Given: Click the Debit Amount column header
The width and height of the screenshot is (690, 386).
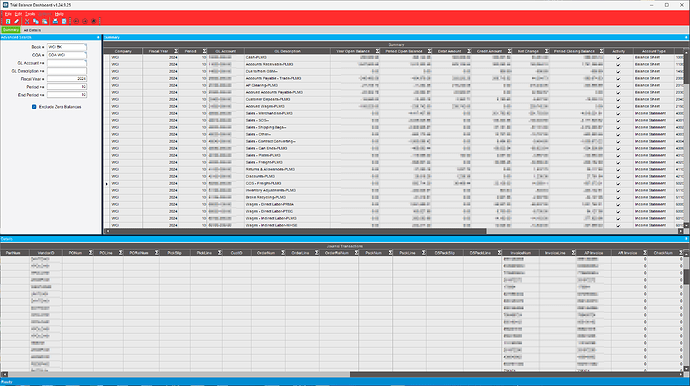Looking at the screenshot, I should click(449, 51).
